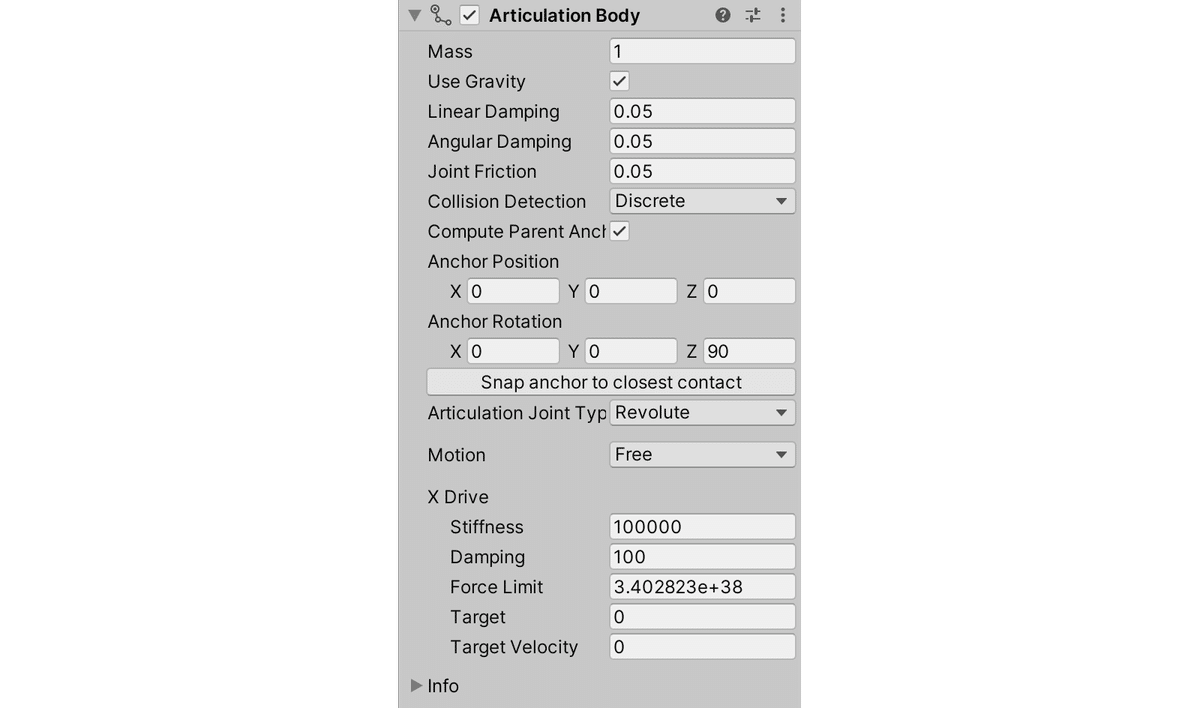Open the presets selector for Articulation Body
Screen dimensions: 1200x708
click(752, 15)
